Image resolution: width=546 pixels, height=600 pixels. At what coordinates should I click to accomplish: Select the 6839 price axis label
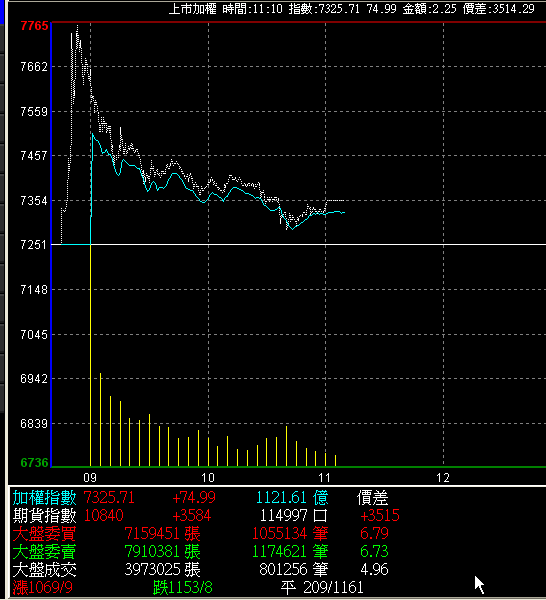point(34,424)
